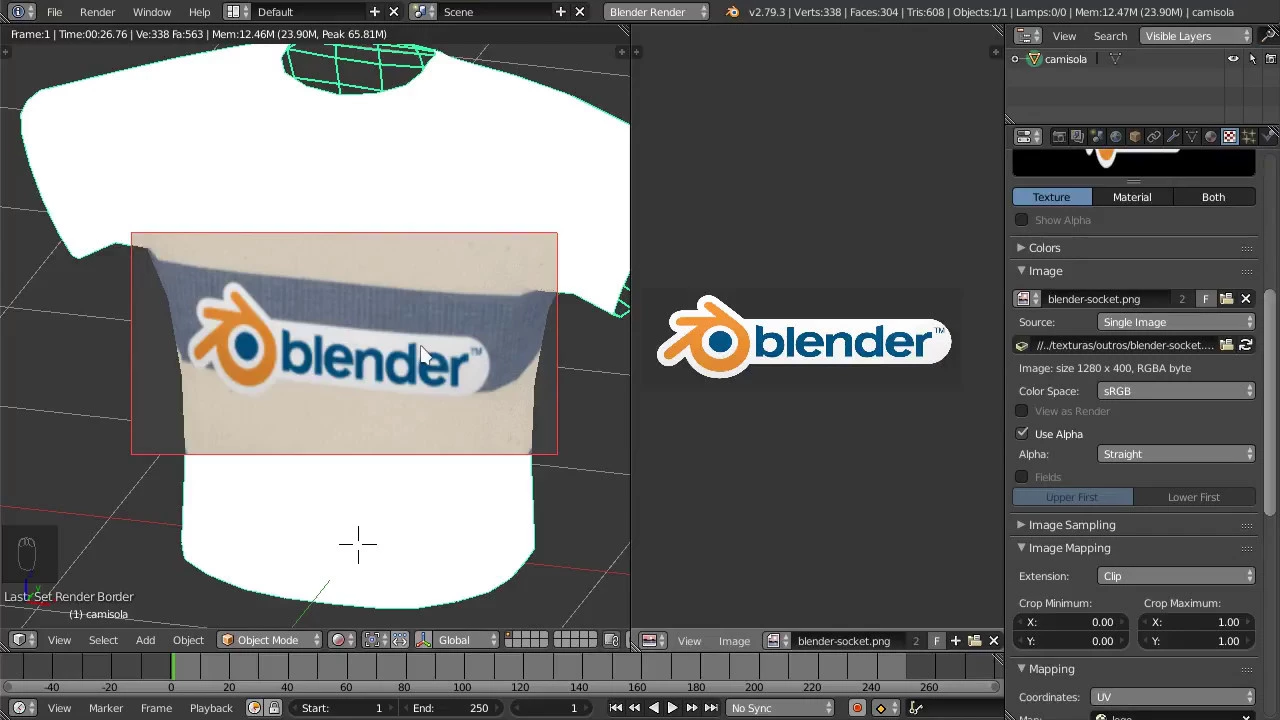Viewport: 1280px width, 720px height.
Task: Select the Lower First field order option
Action: point(1194,497)
